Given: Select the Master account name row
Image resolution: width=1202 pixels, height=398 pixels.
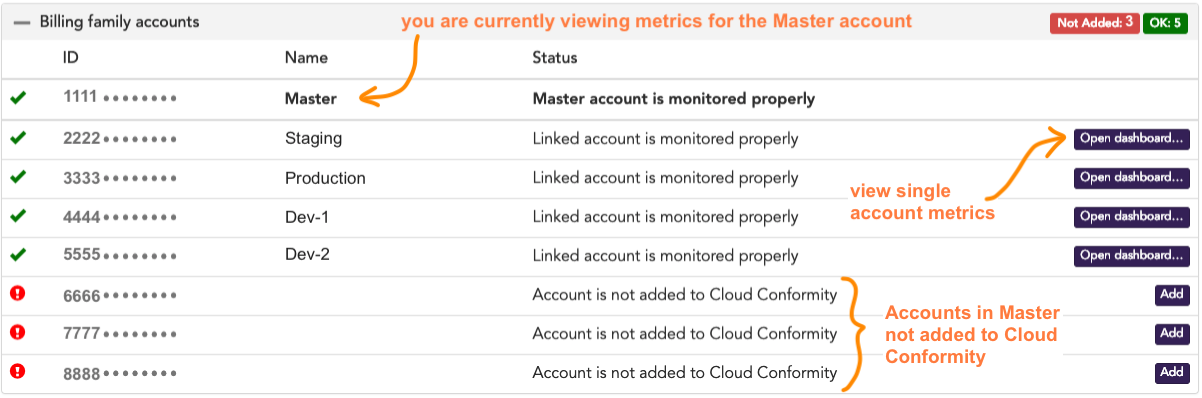Looking at the screenshot, I should [x=600, y=99].
